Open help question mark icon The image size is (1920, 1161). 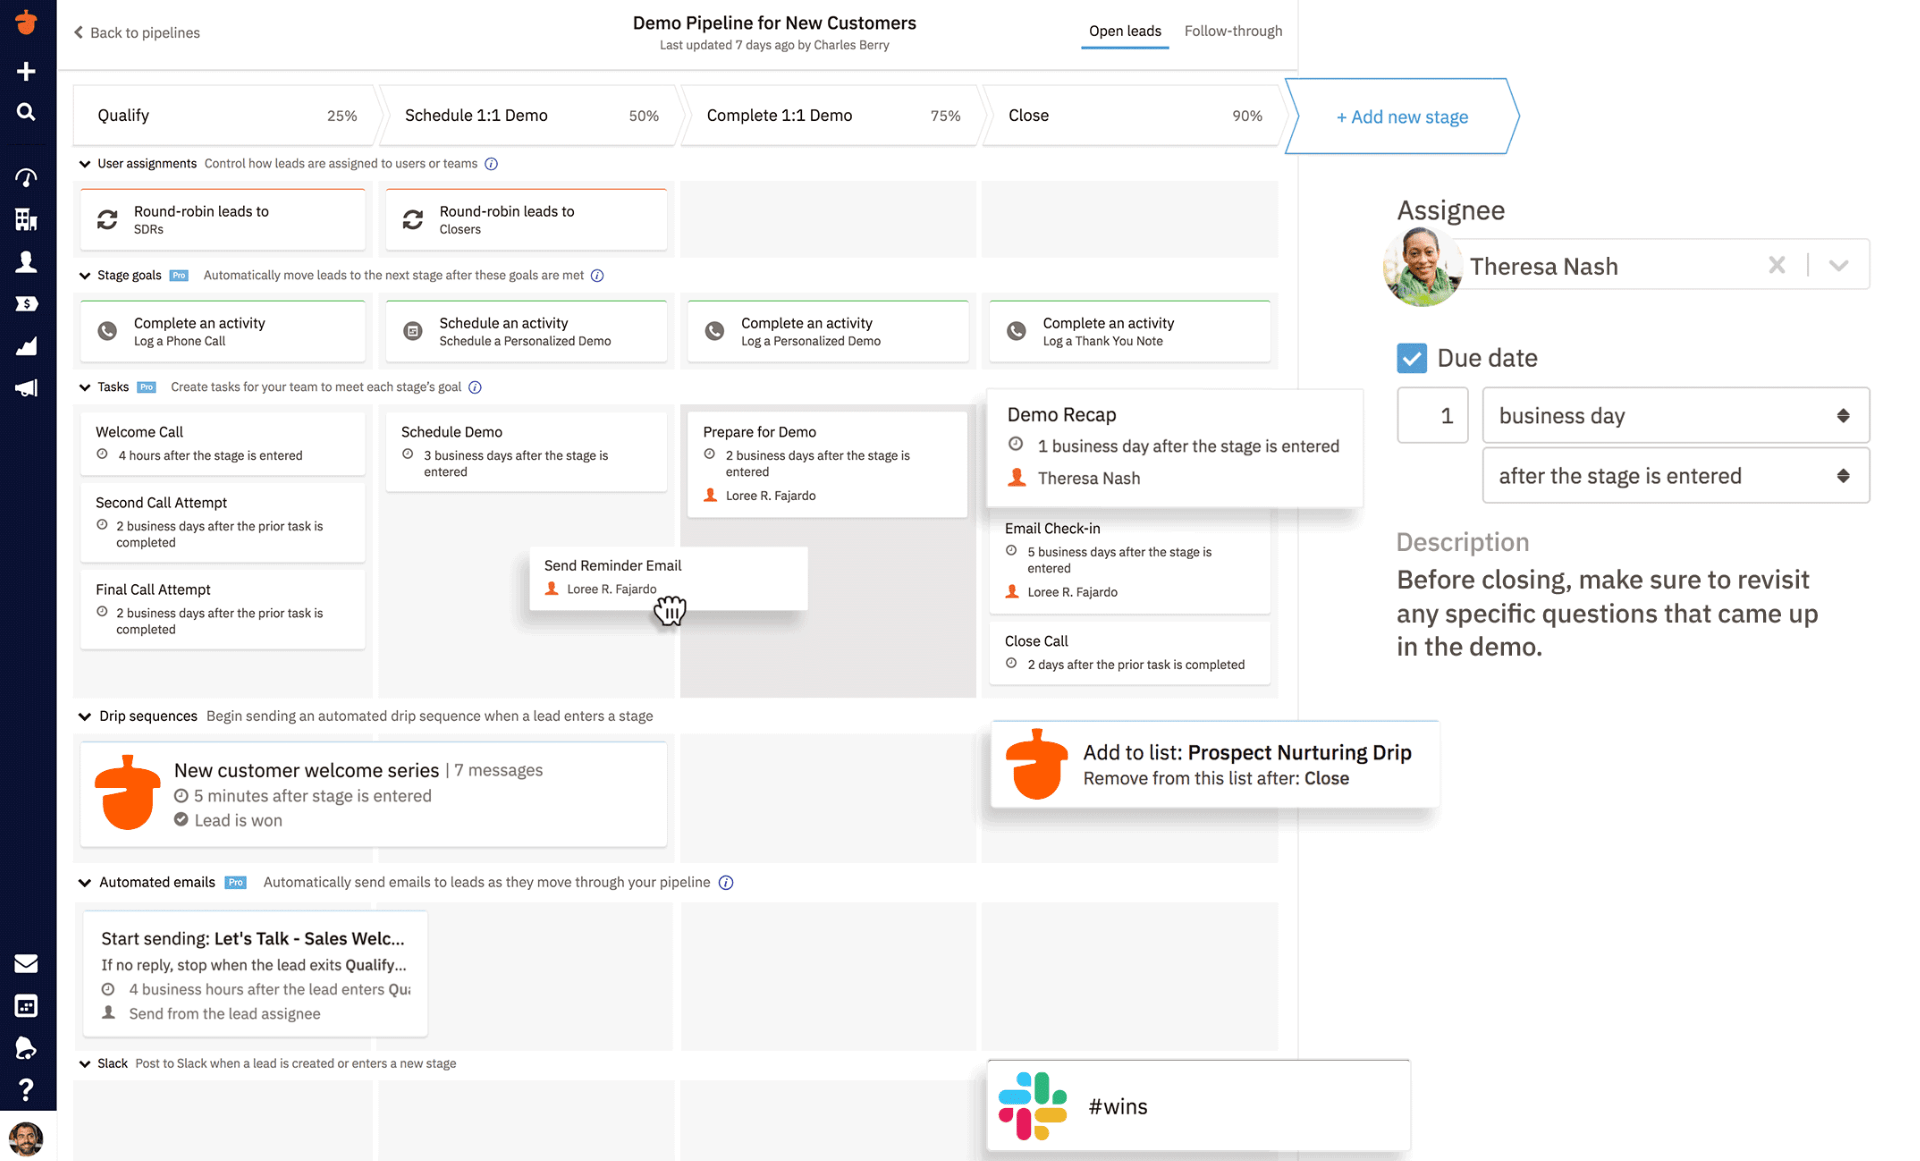coord(26,1089)
